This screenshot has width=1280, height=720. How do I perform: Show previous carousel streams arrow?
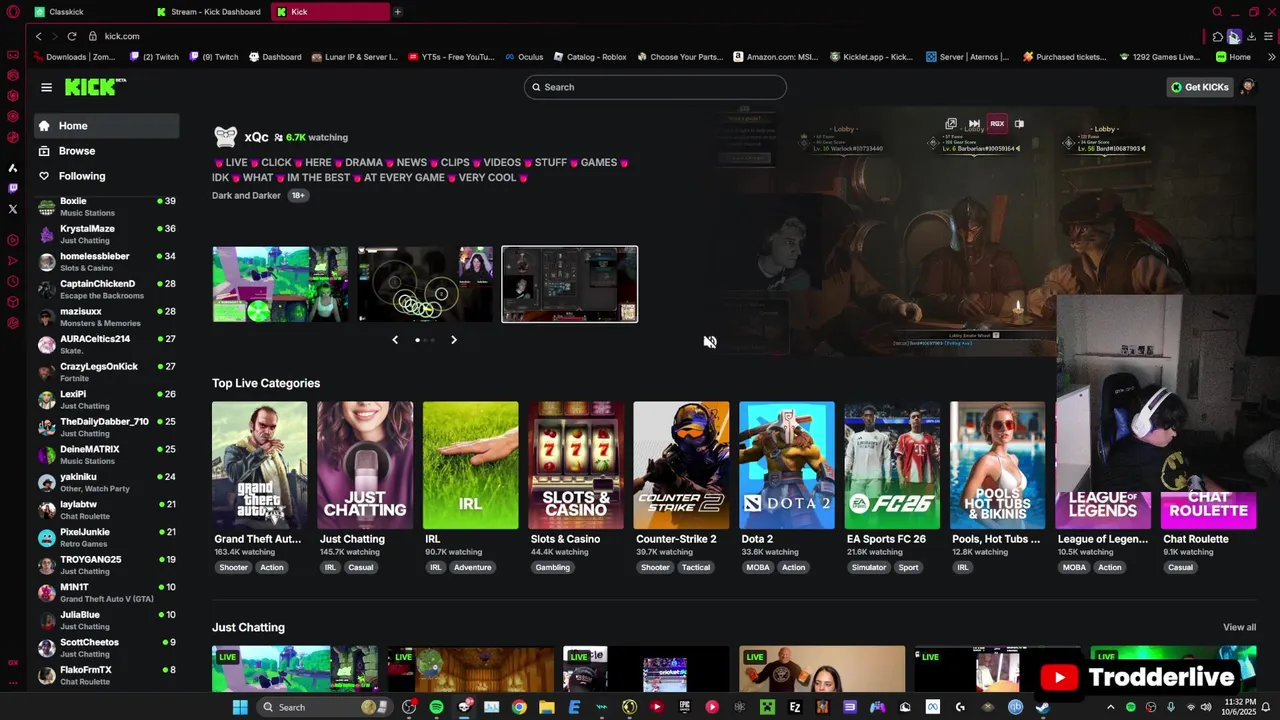tap(395, 340)
